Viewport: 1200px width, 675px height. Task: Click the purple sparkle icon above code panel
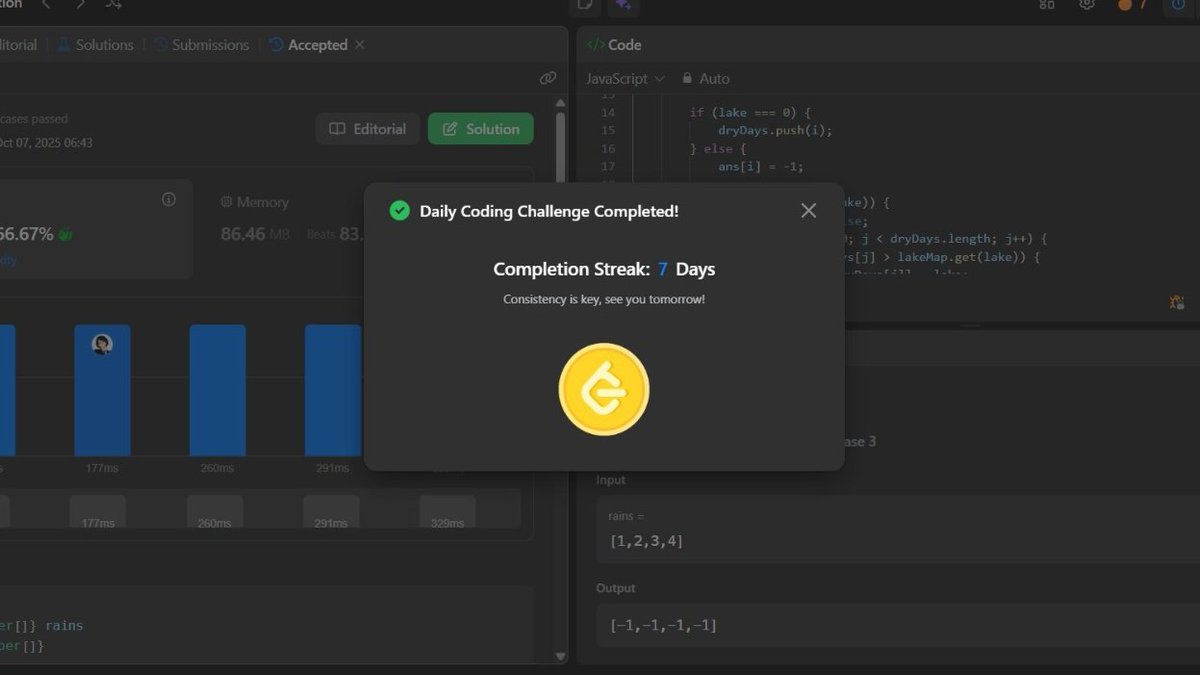(624, 6)
